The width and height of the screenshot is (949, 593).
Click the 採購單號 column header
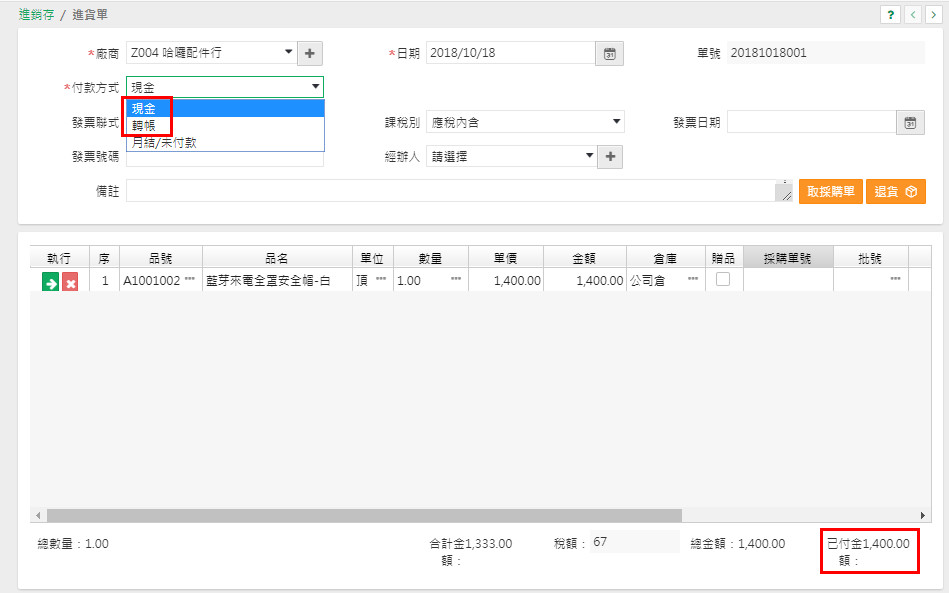[x=788, y=258]
